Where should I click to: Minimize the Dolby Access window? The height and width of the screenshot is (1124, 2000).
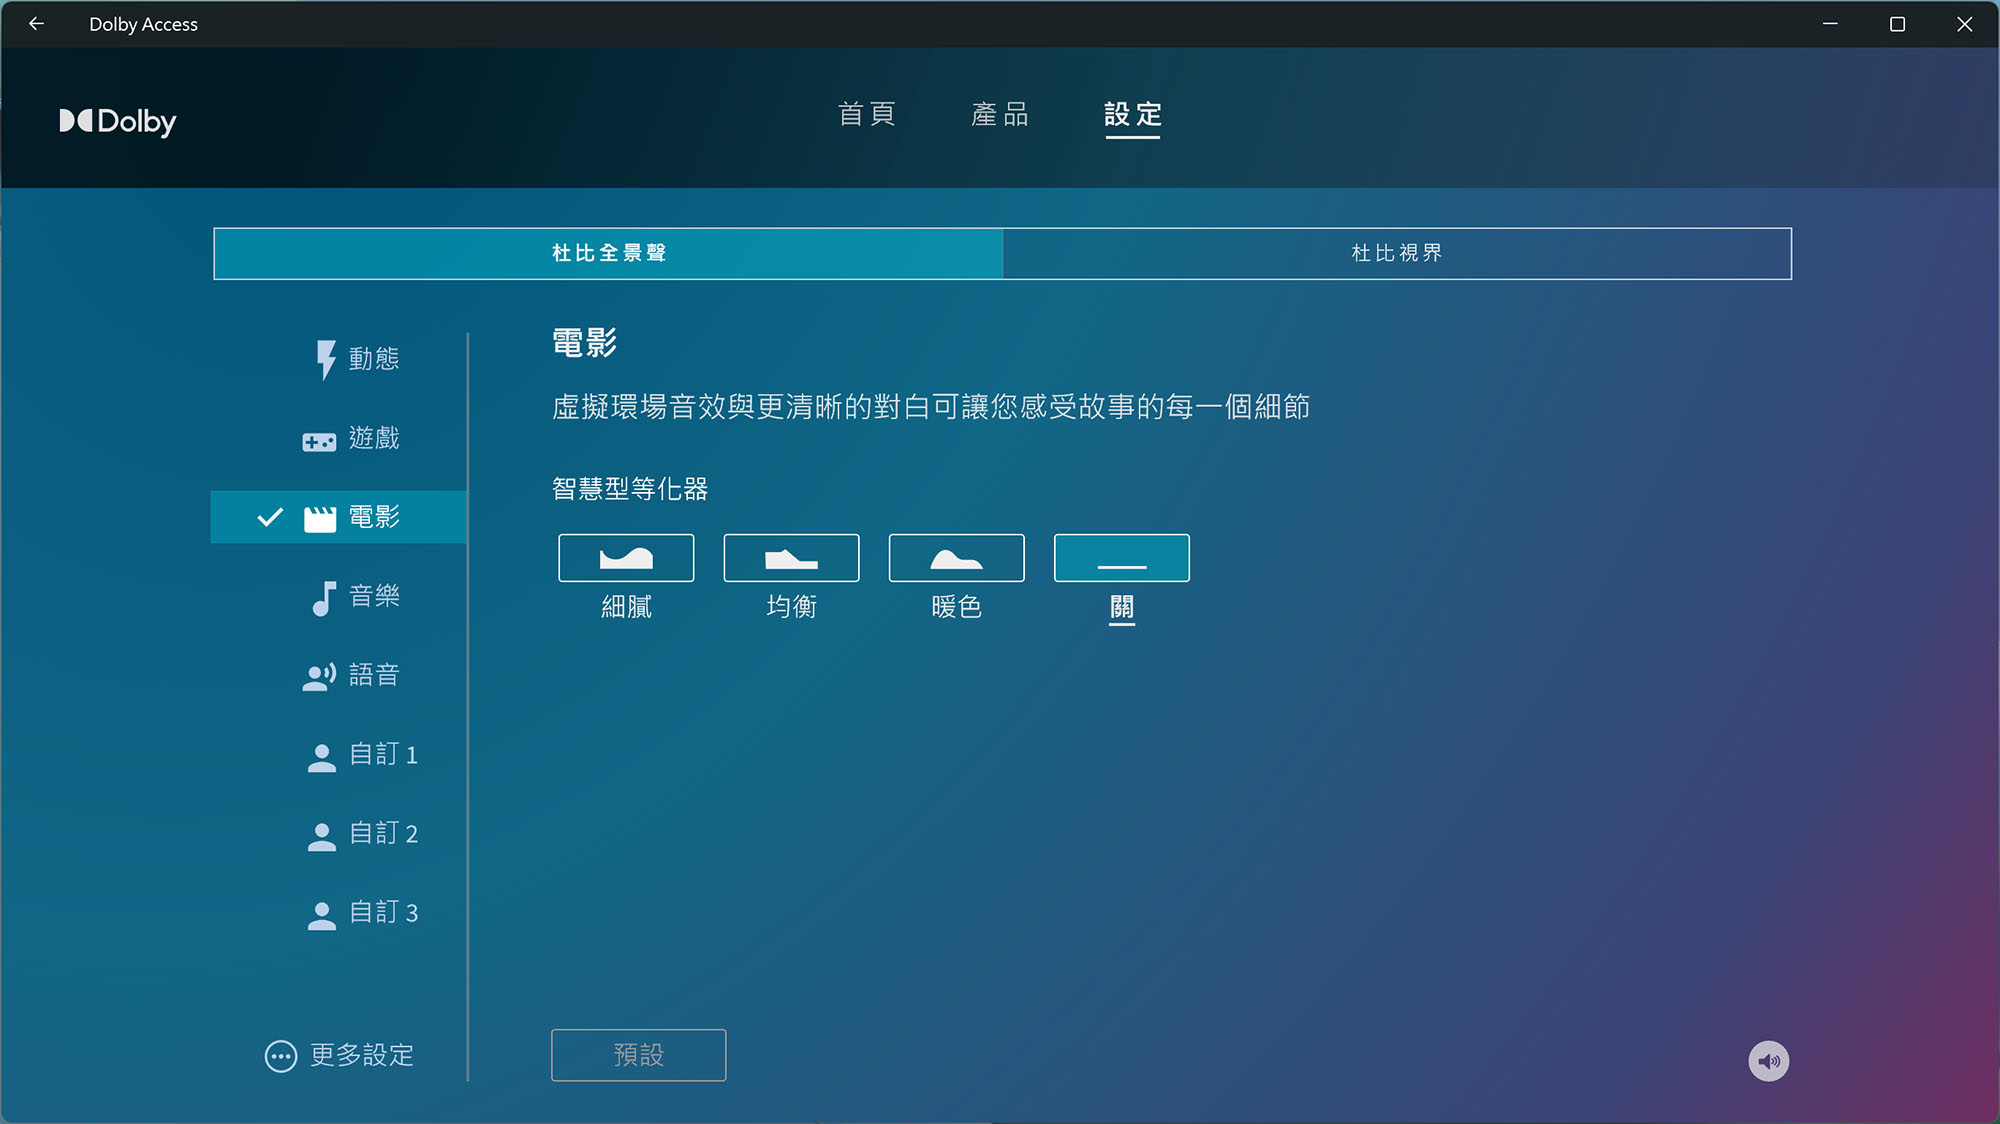tap(1830, 24)
